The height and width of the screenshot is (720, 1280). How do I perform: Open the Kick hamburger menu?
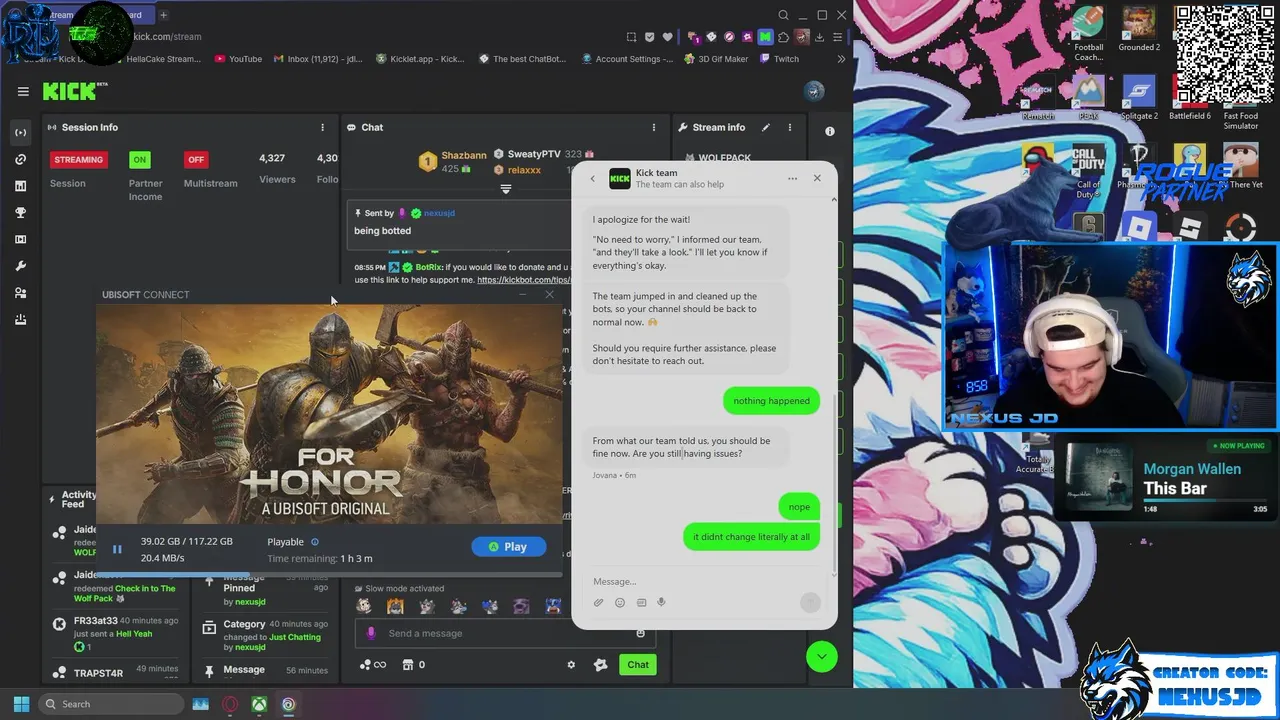click(23, 91)
